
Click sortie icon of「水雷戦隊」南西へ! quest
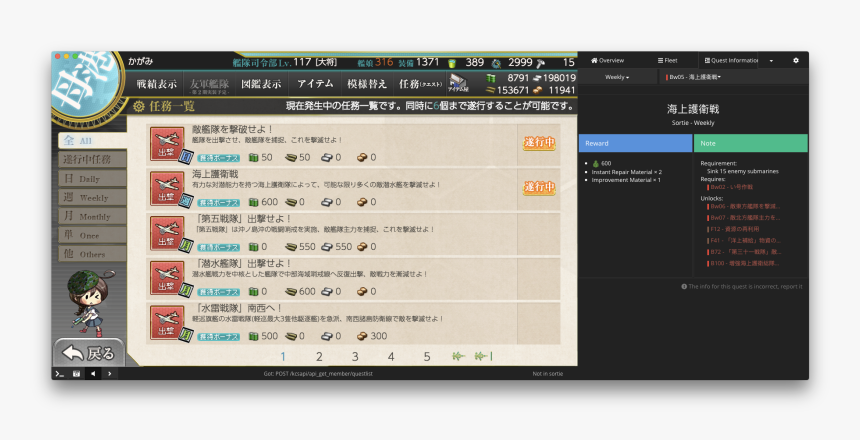[x=167, y=323]
